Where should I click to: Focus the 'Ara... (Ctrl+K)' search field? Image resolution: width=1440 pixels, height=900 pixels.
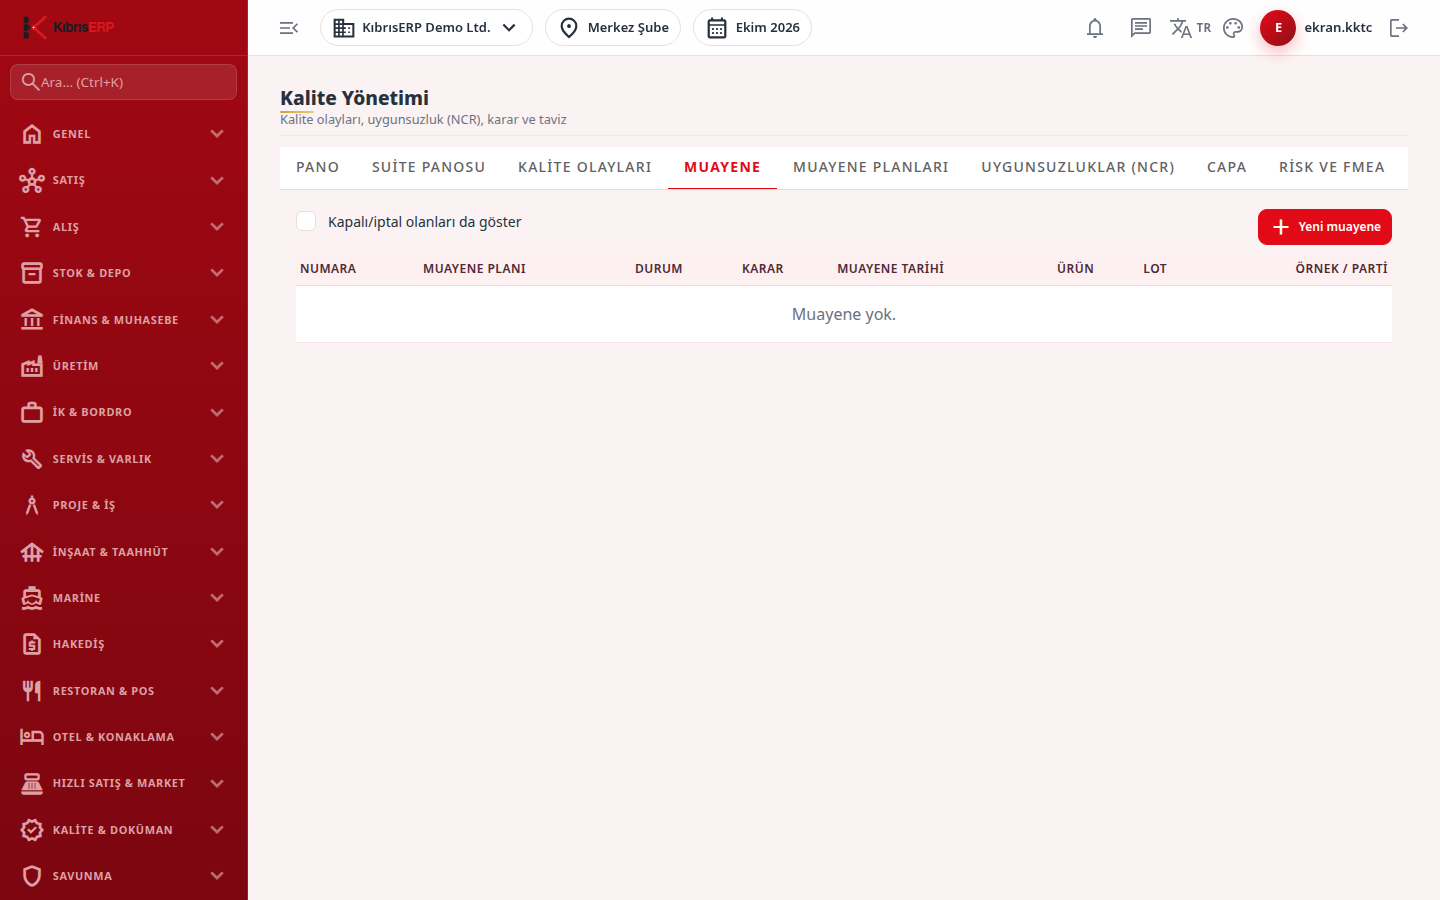pos(124,82)
